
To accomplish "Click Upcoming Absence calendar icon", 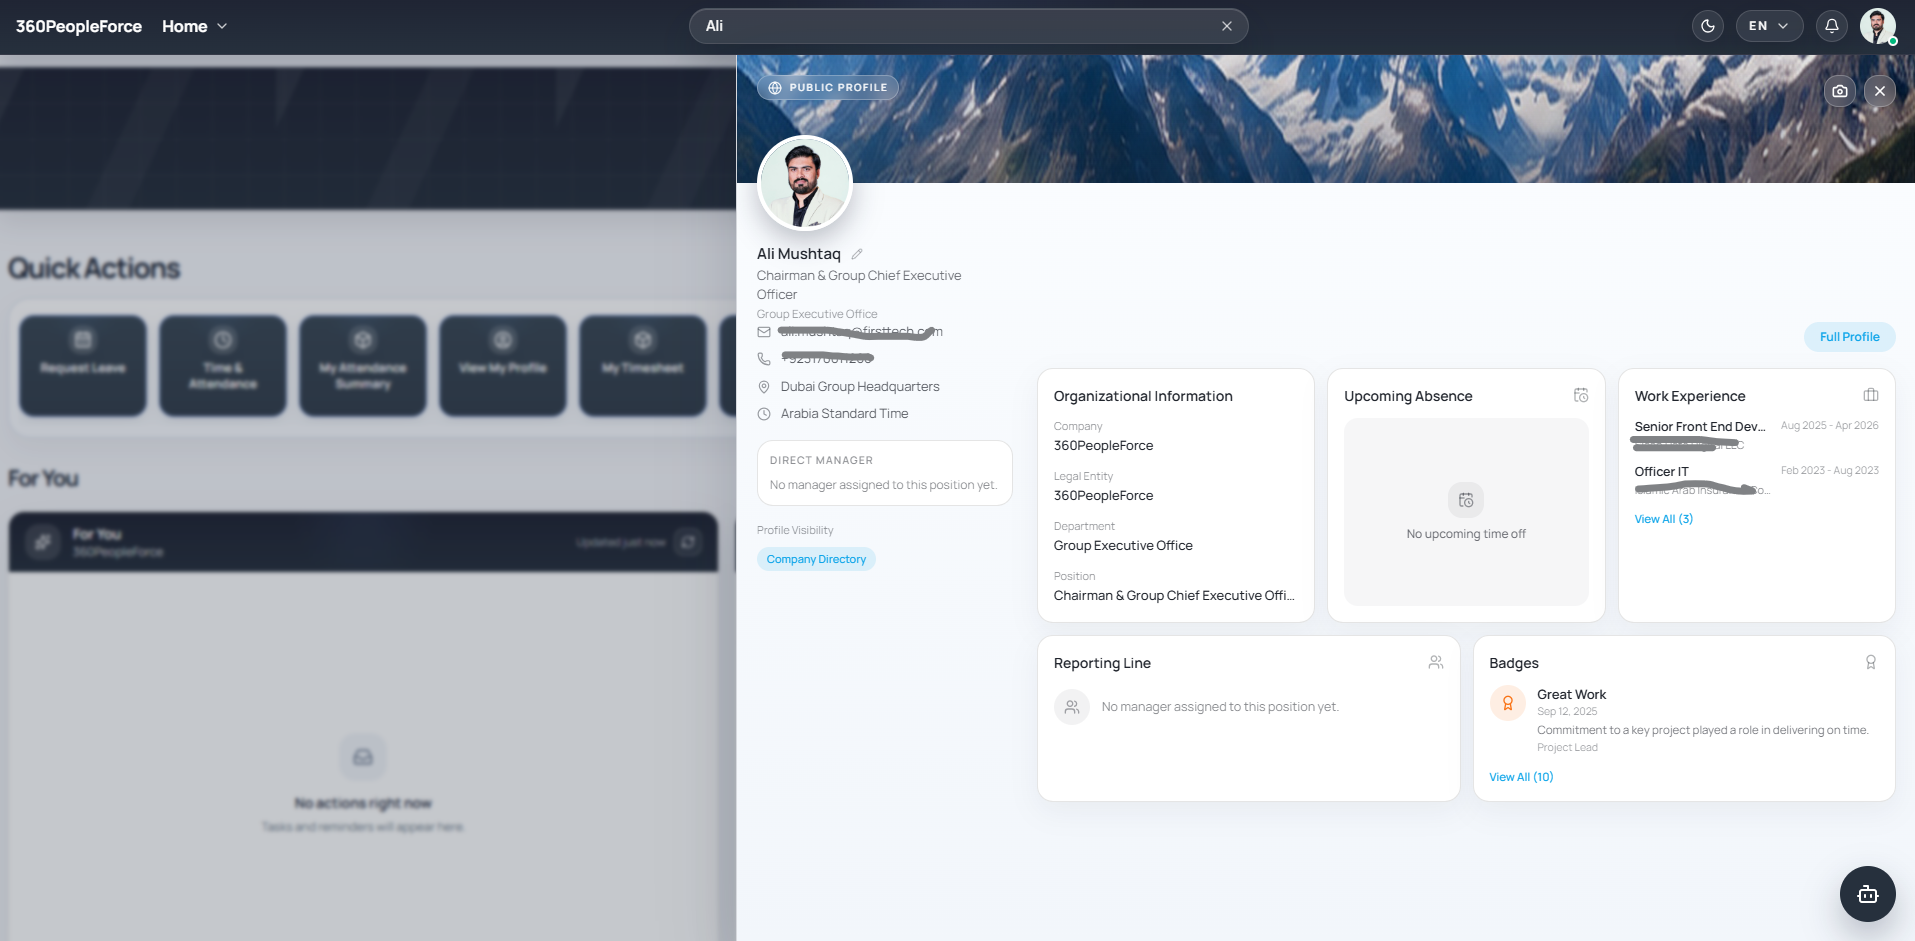I will (1581, 395).
